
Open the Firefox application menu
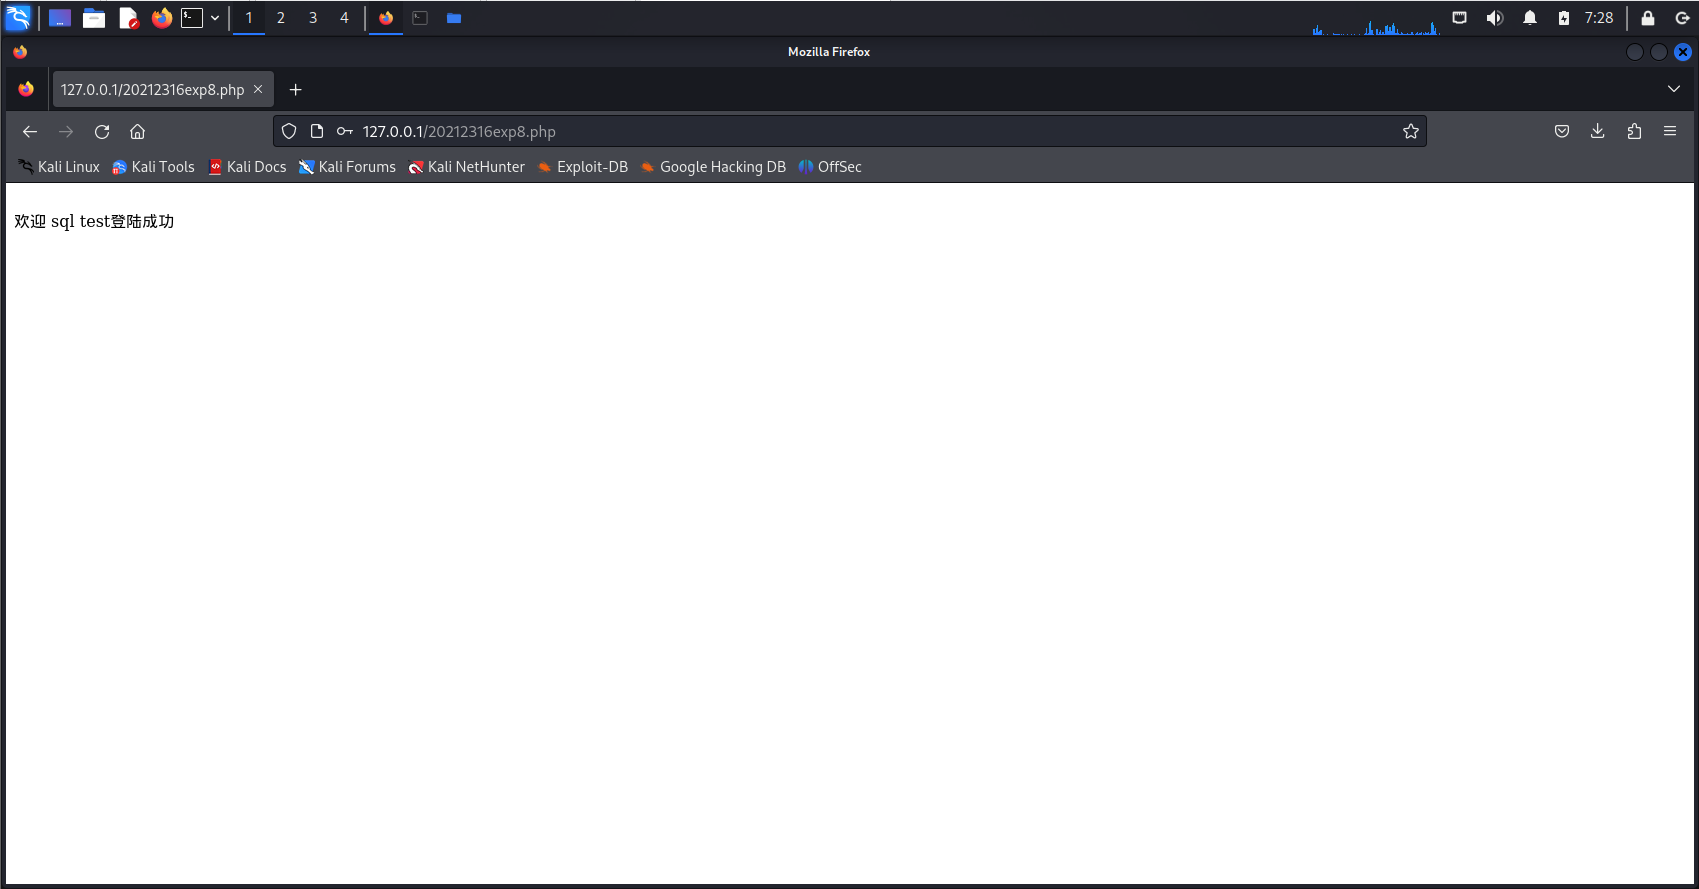coord(1670,131)
